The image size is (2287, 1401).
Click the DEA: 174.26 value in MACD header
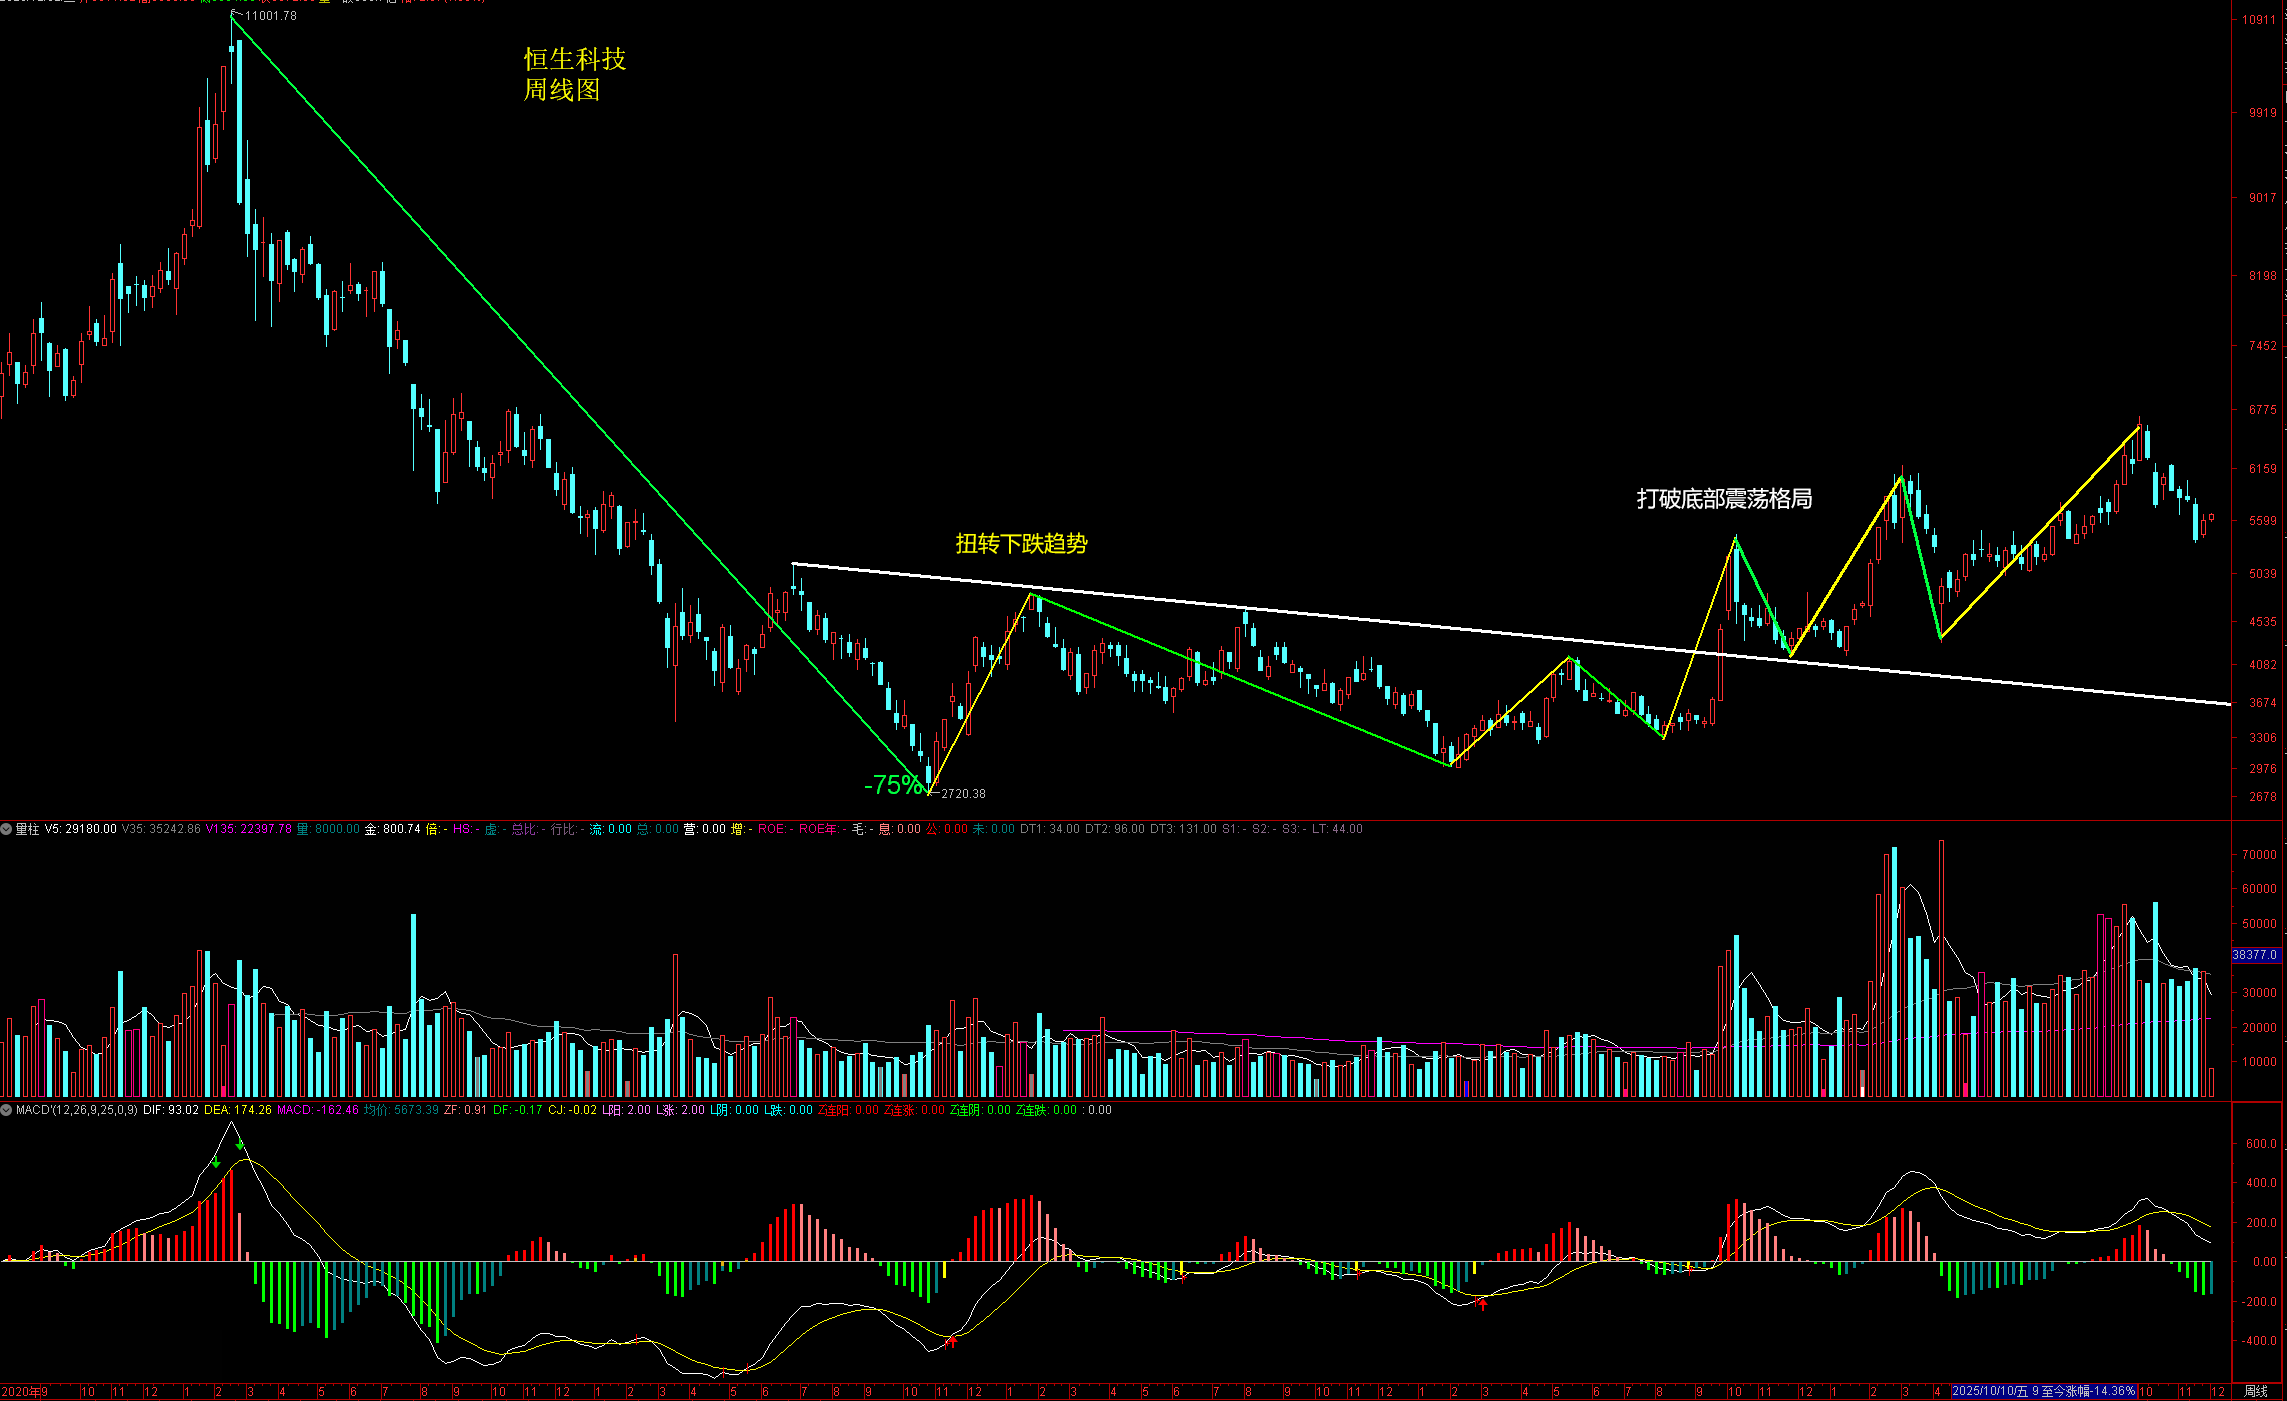[x=237, y=1110]
